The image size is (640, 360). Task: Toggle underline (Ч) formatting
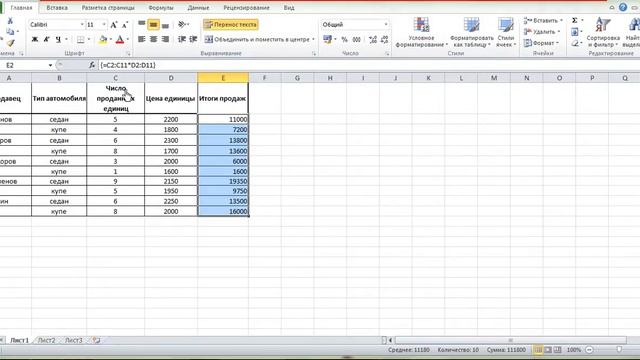(x=58, y=40)
